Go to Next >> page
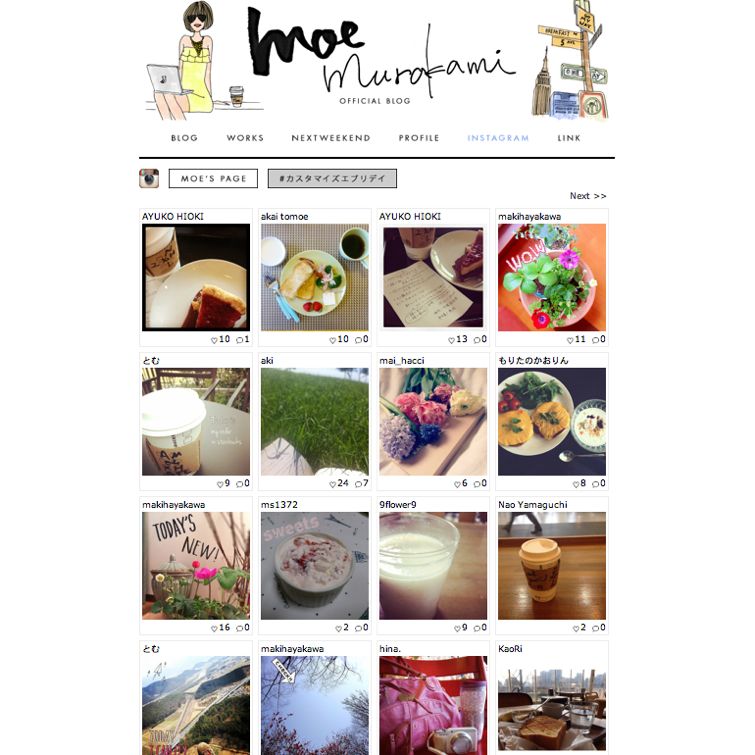 click(588, 196)
